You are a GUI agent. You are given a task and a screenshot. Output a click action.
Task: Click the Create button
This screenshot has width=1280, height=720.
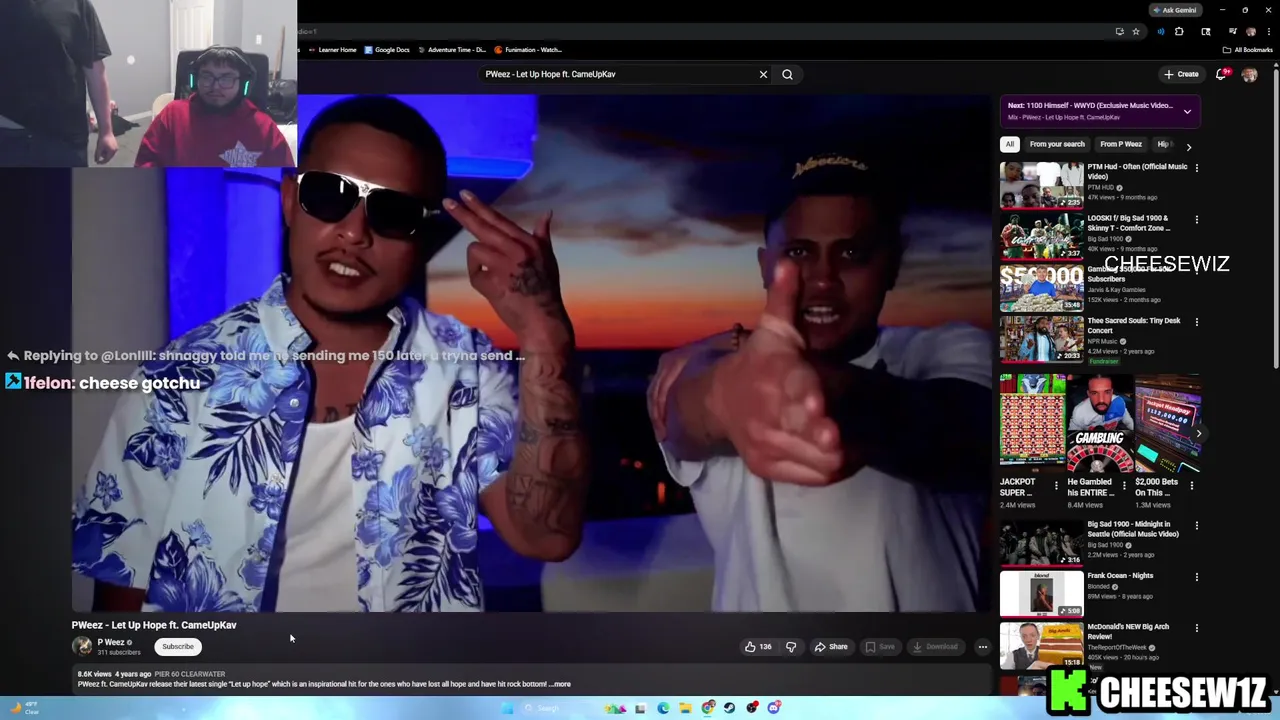point(1181,74)
